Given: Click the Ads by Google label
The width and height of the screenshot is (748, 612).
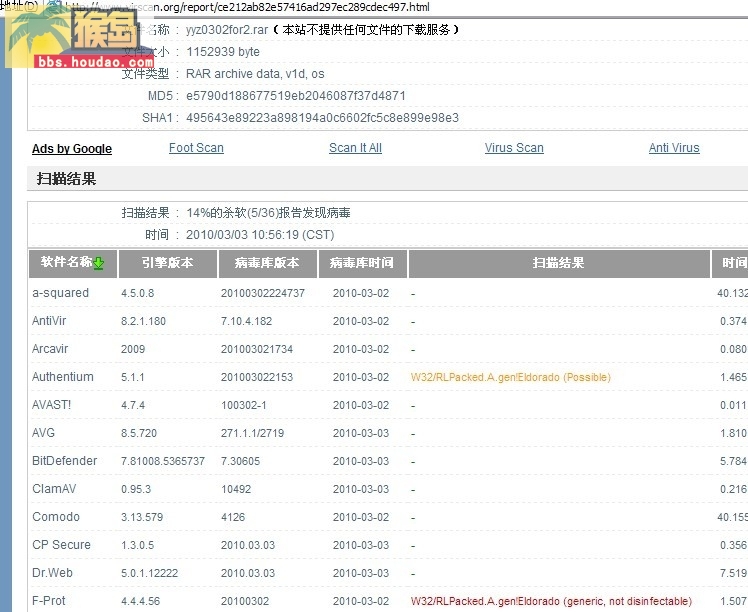Looking at the screenshot, I should coord(72,149).
